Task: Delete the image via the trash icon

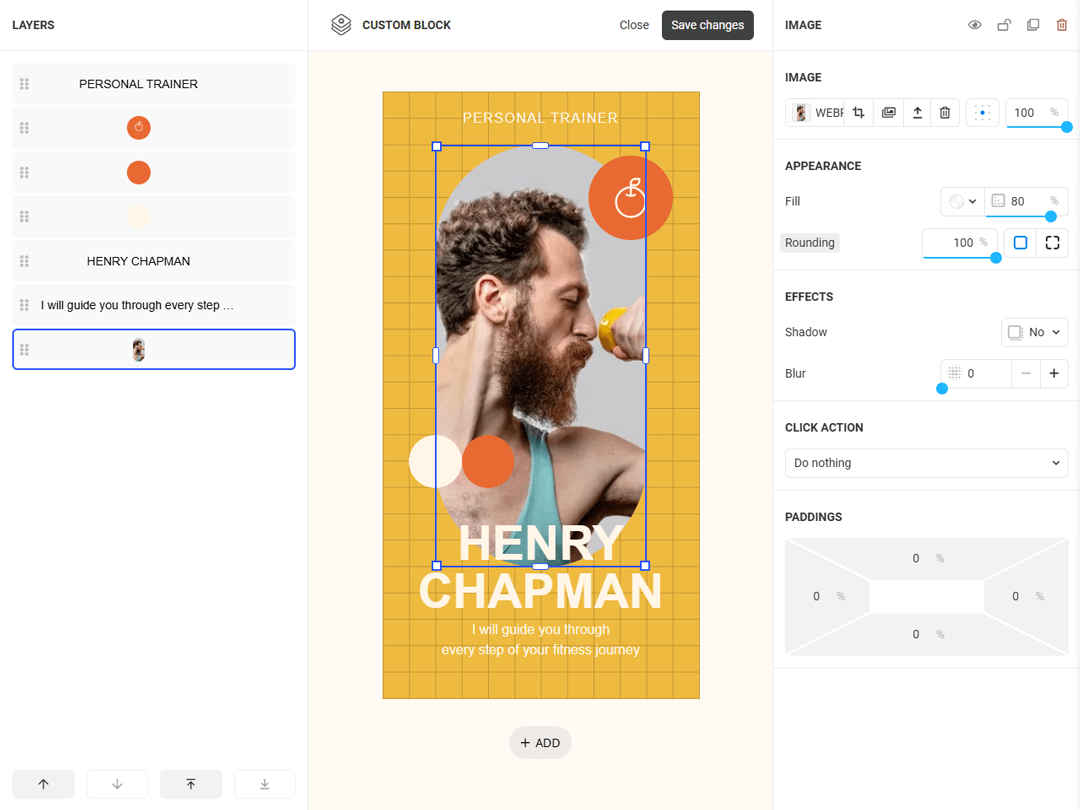Action: (x=945, y=112)
